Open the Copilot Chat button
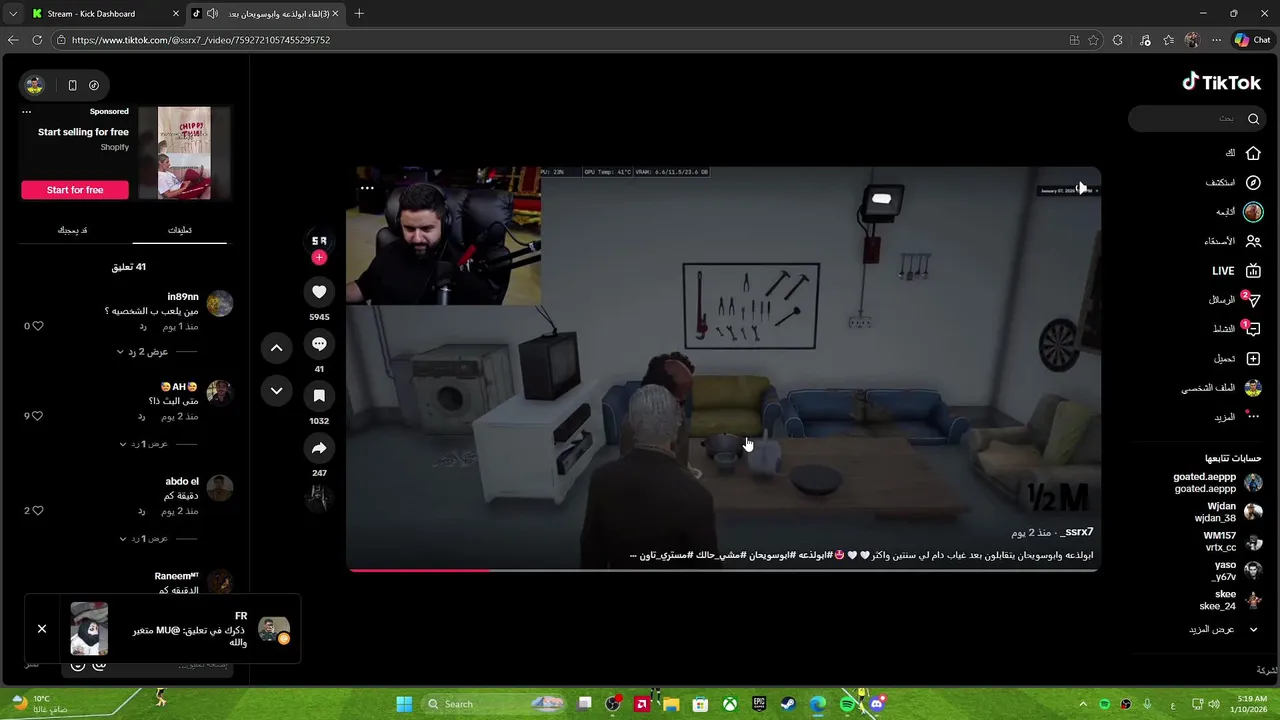The width and height of the screenshot is (1280, 720). pyautogui.click(x=1252, y=40)
